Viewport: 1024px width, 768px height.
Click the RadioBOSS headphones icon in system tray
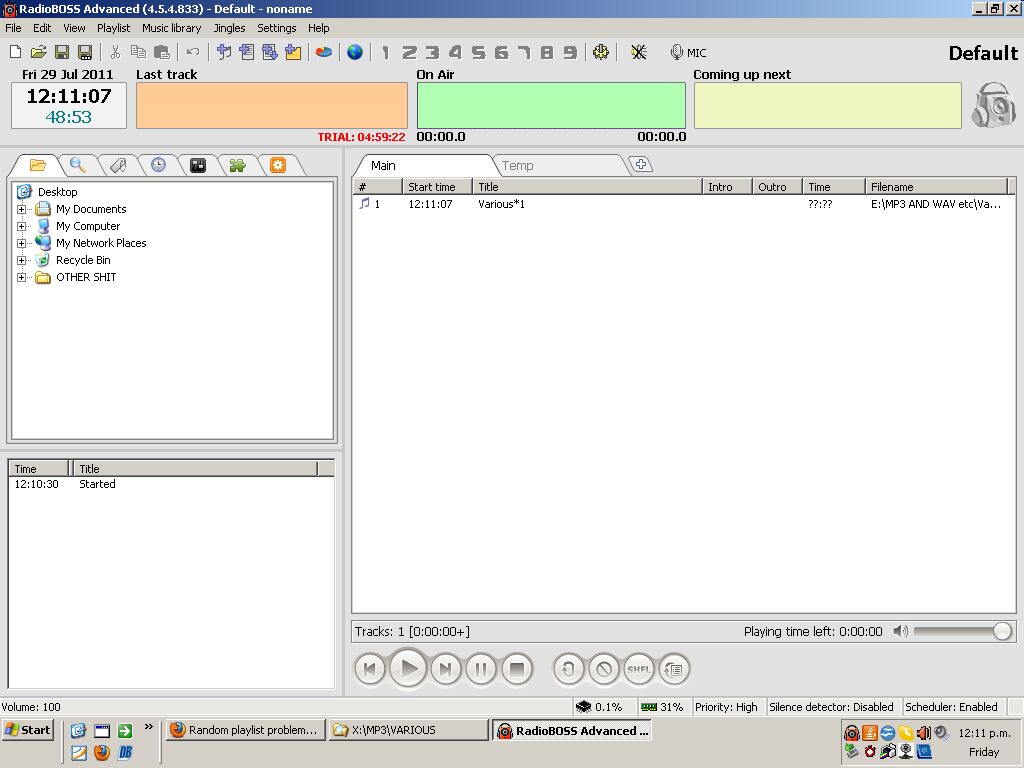[852, 733]
